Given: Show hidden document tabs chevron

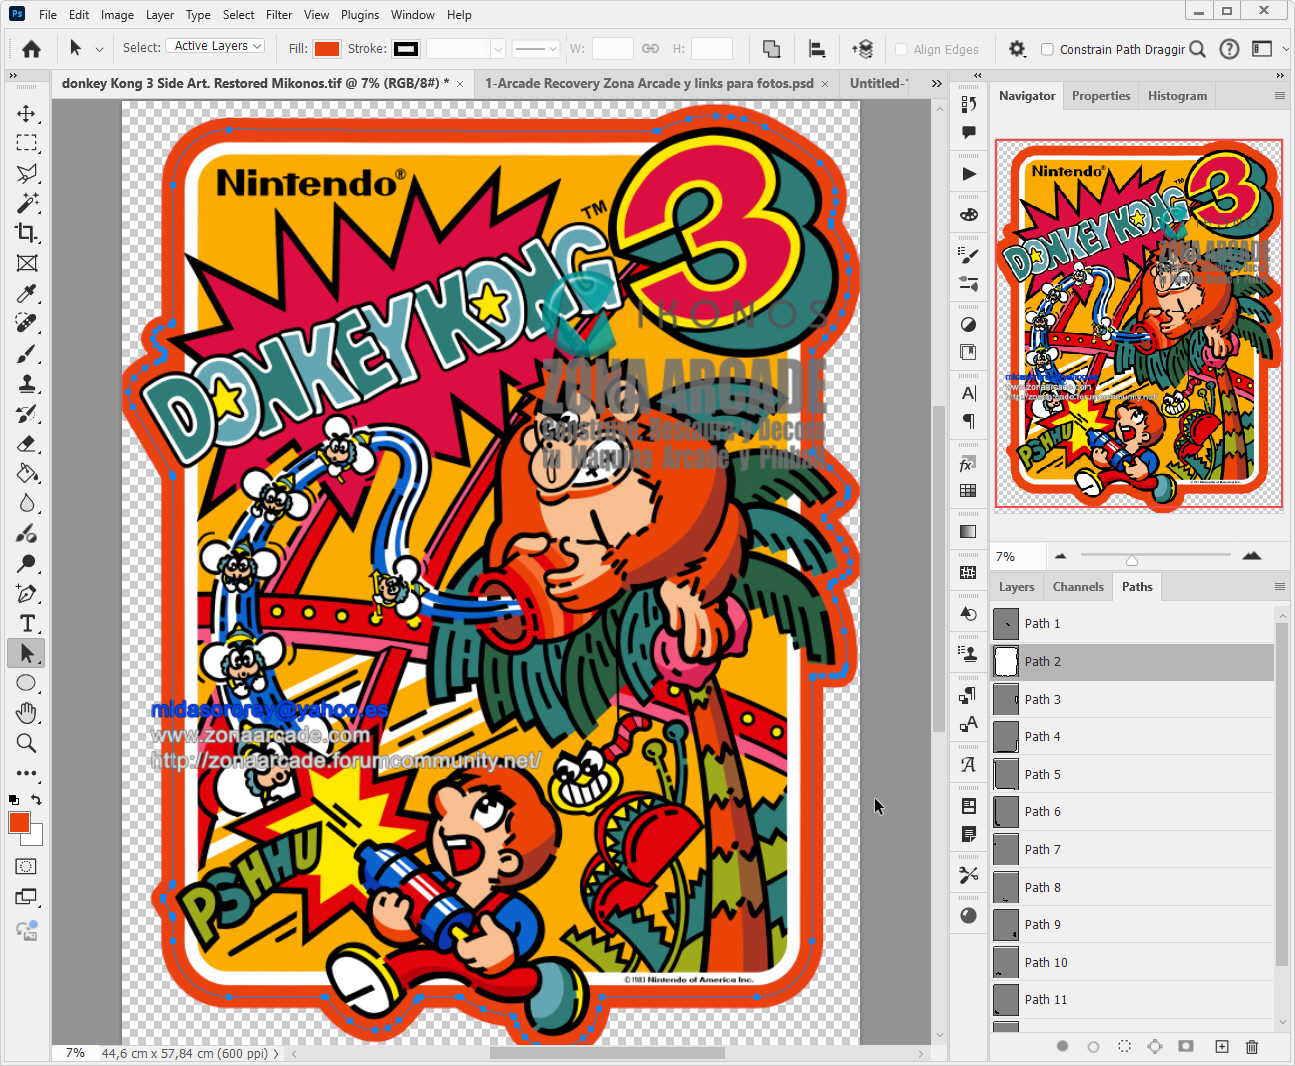Looking at the screenshot, I should click(x=937, y=83).
